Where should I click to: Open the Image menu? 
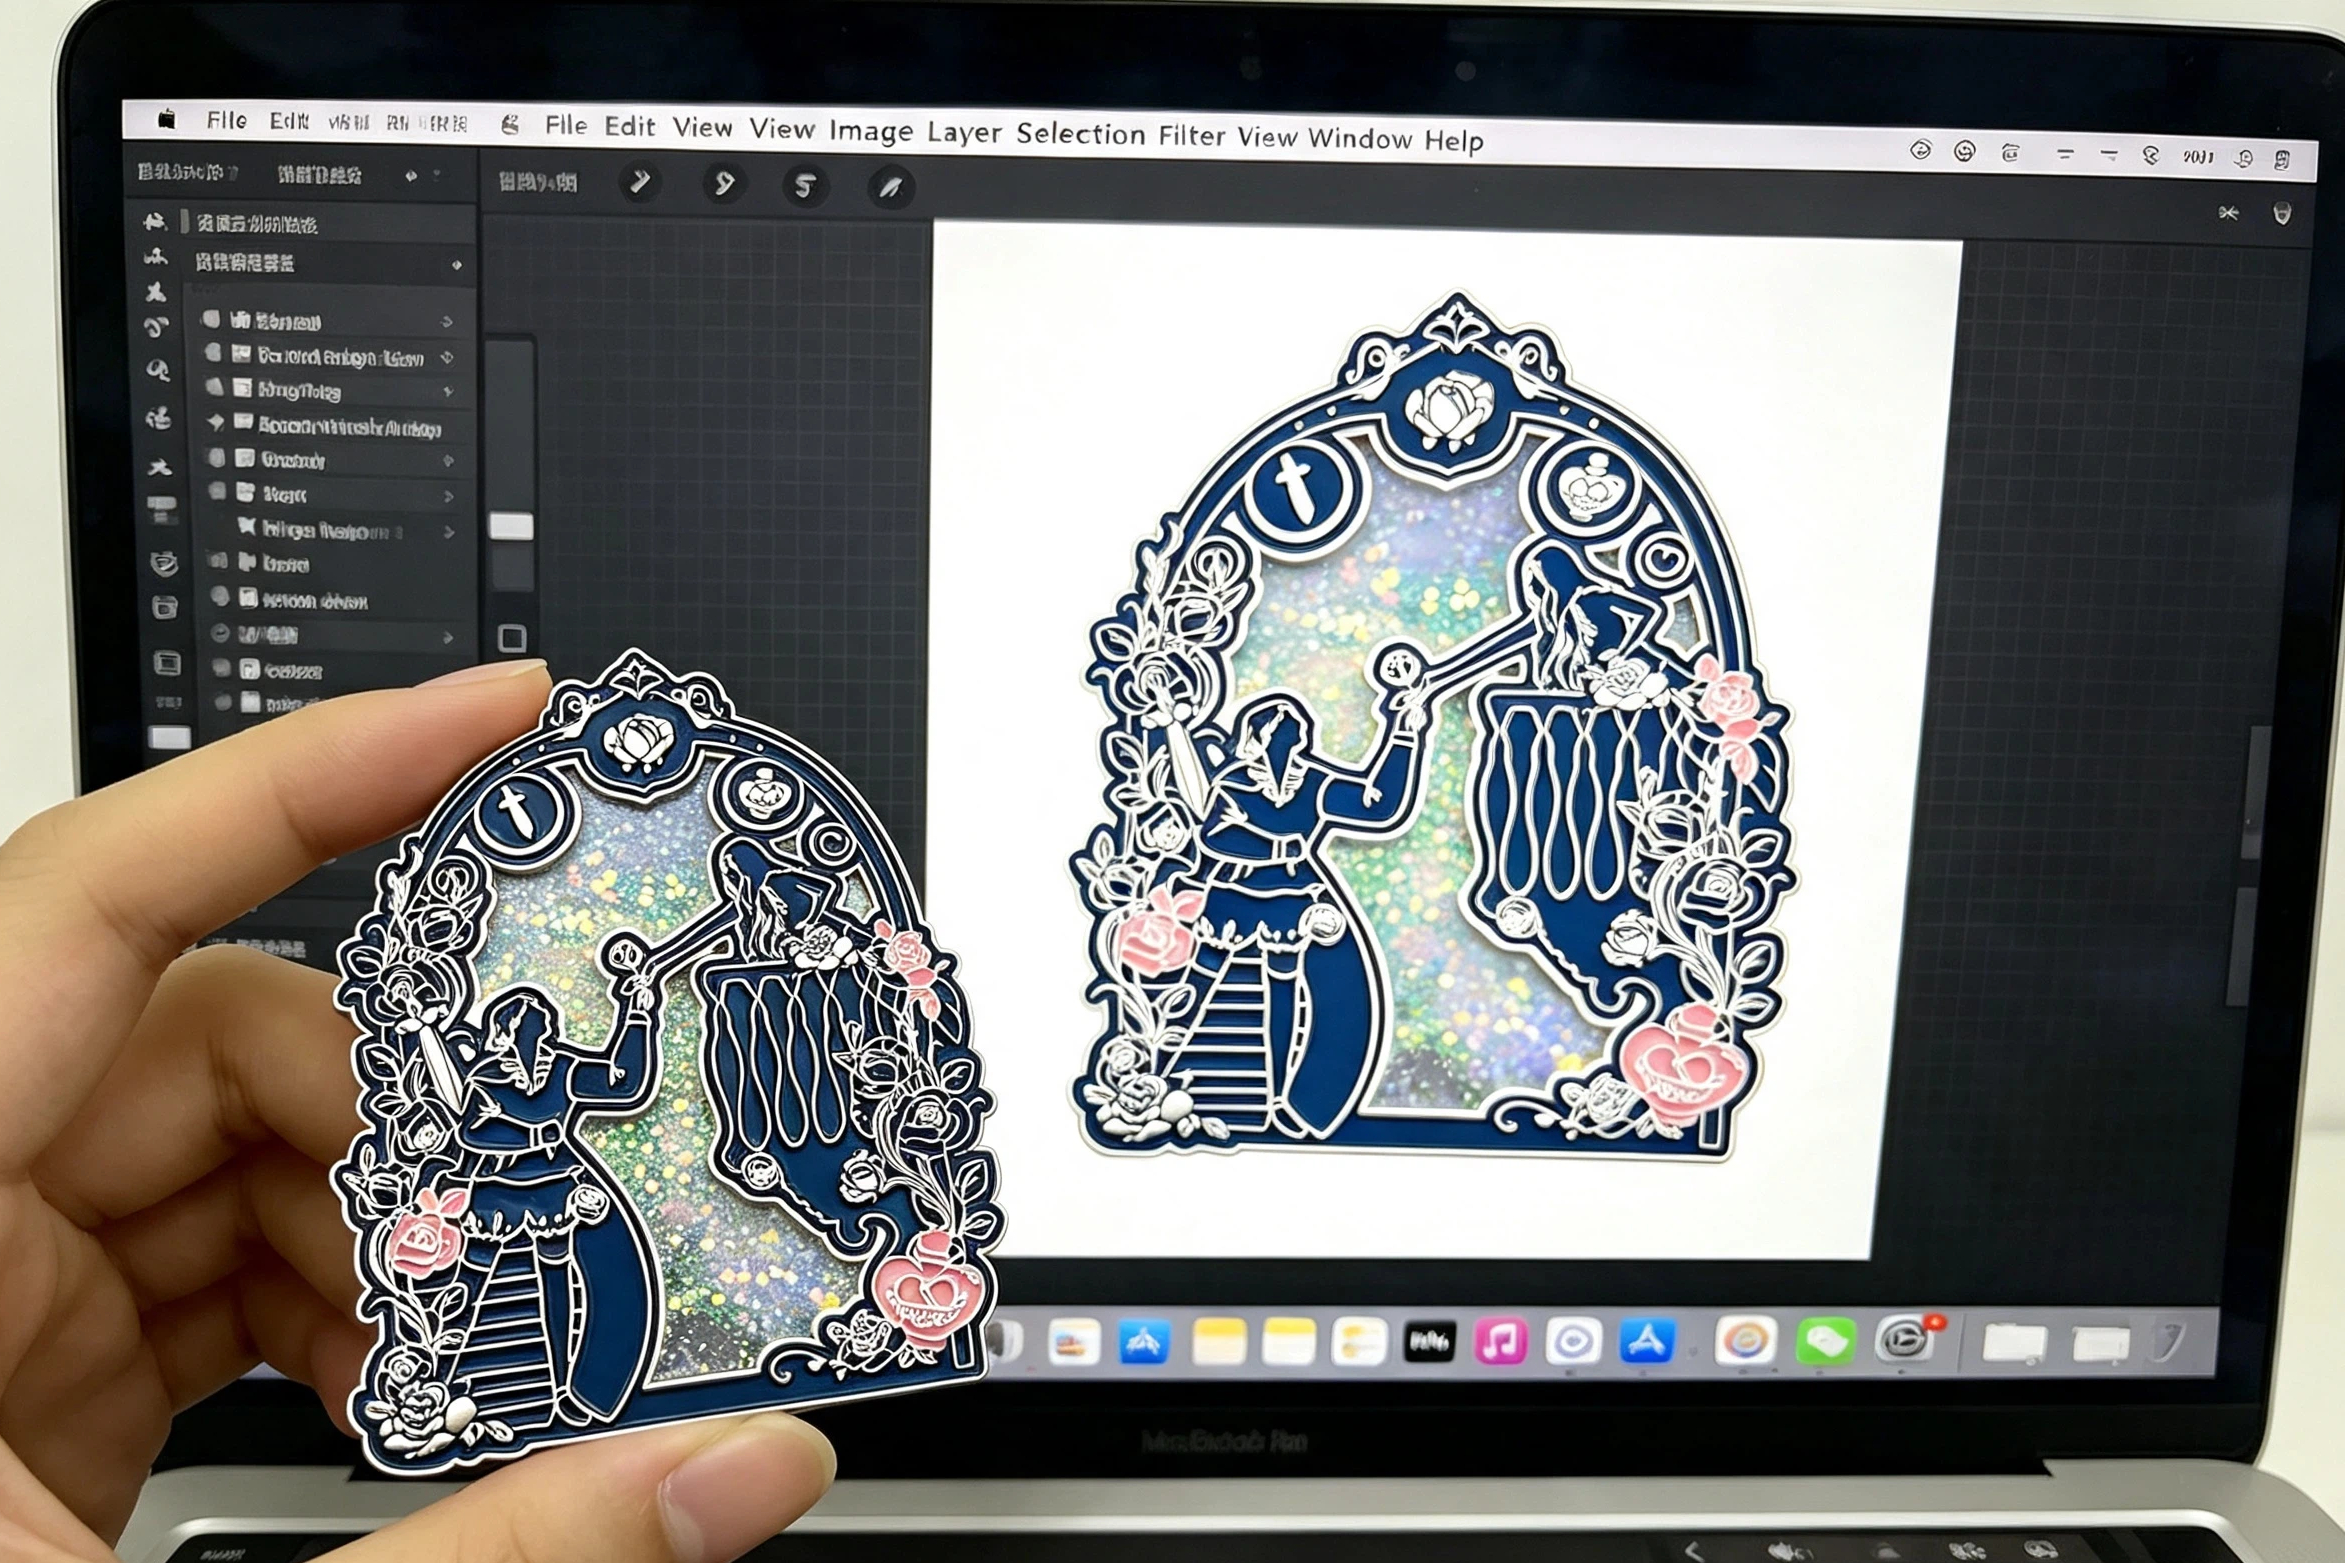871,131
